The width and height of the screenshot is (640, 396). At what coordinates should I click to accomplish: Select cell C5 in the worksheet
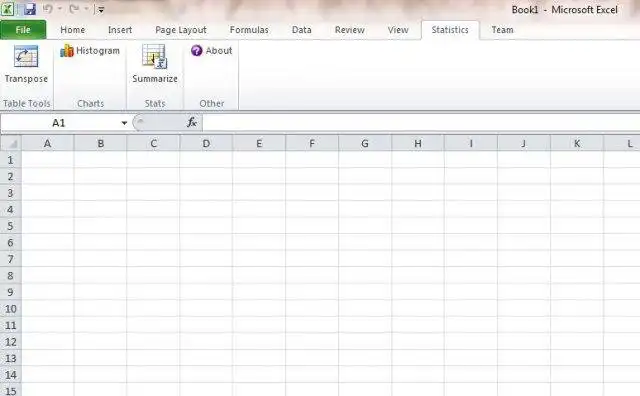(x=153, y=226)
